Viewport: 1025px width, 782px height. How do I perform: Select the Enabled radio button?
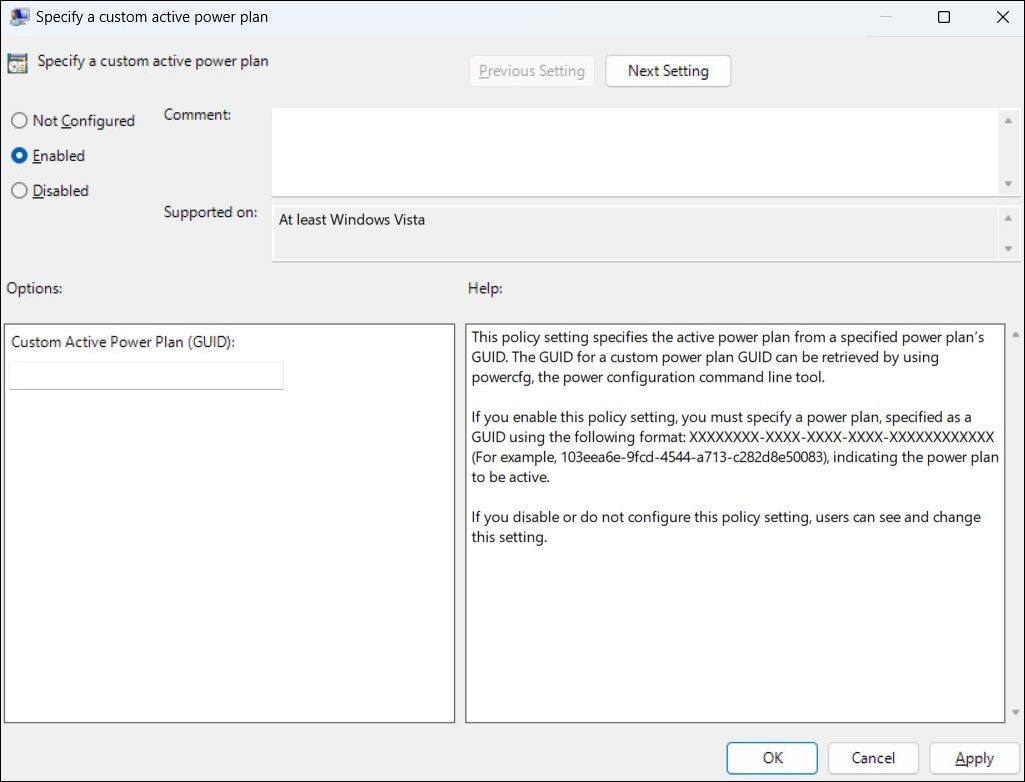(19, 155)
